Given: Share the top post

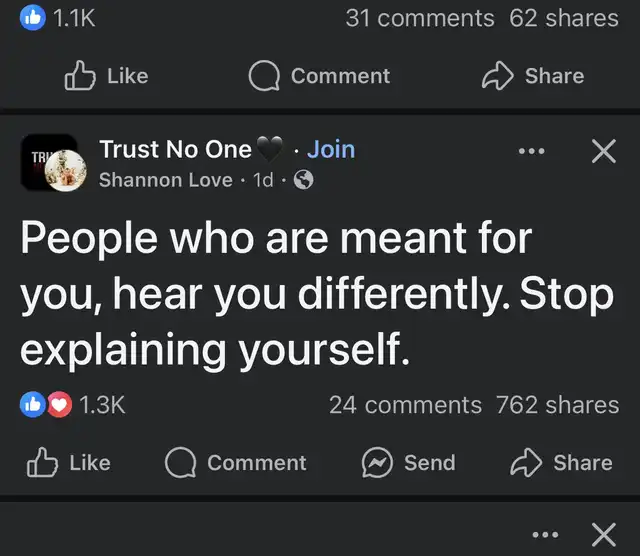Looking at the screenshot, I should (535, 76).
